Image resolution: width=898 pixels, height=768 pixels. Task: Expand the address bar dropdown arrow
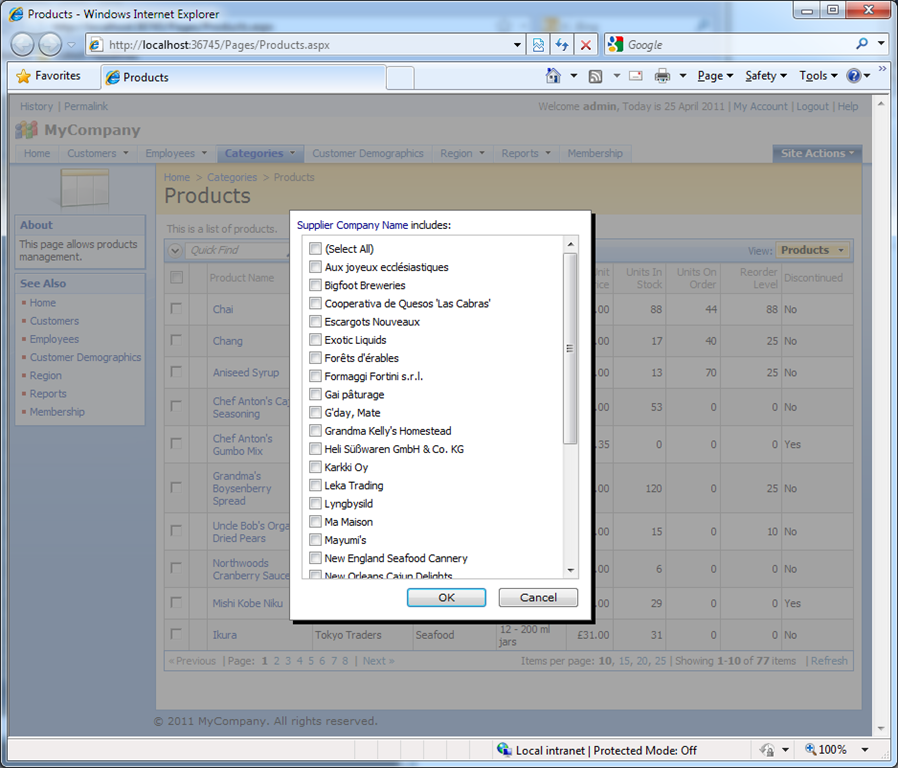point(517,45)
